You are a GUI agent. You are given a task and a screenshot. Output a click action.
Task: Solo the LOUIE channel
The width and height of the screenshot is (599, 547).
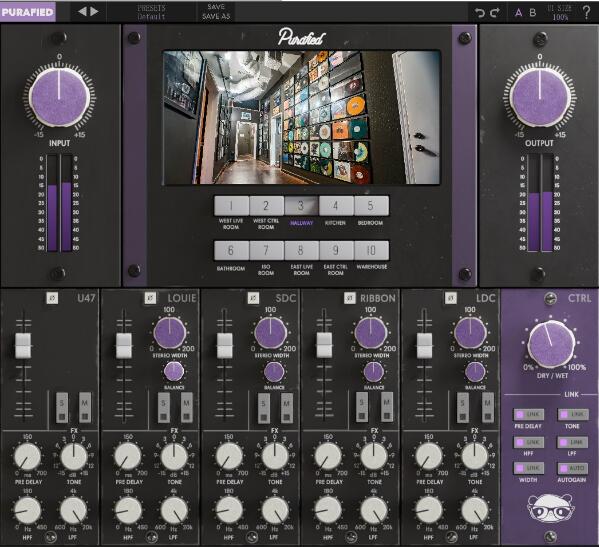click(164, 407)
